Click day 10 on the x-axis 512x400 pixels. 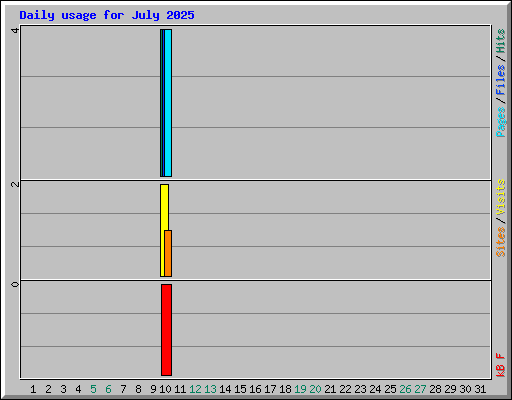[x=165, y=389]
